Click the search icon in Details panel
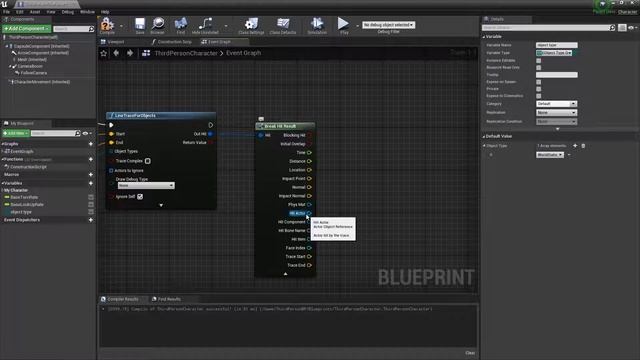The height and width of the screenshot is (360, 640). [x=612, y=28]
